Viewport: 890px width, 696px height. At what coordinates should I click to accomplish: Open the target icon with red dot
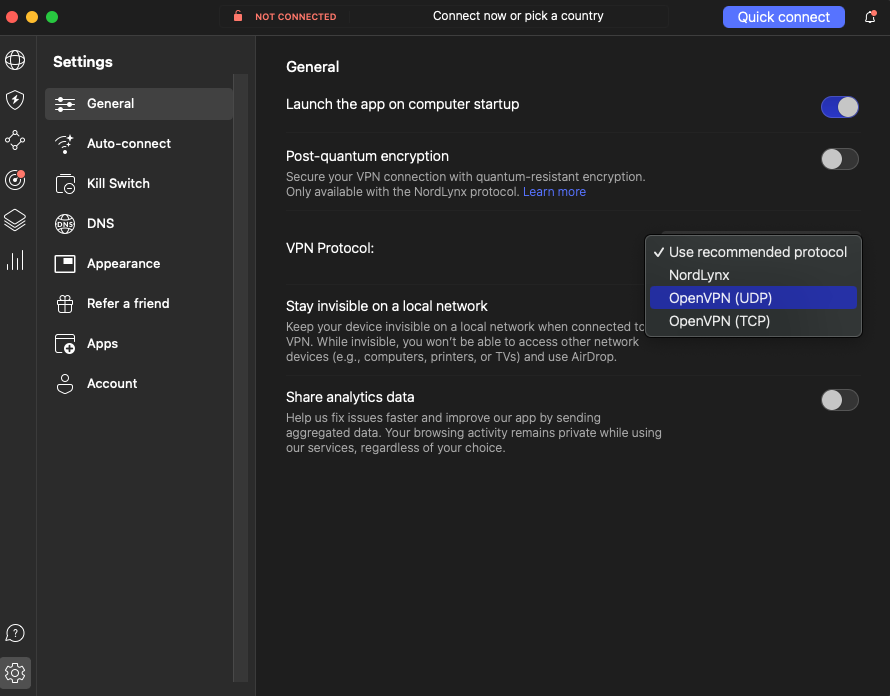coord(15,180)
